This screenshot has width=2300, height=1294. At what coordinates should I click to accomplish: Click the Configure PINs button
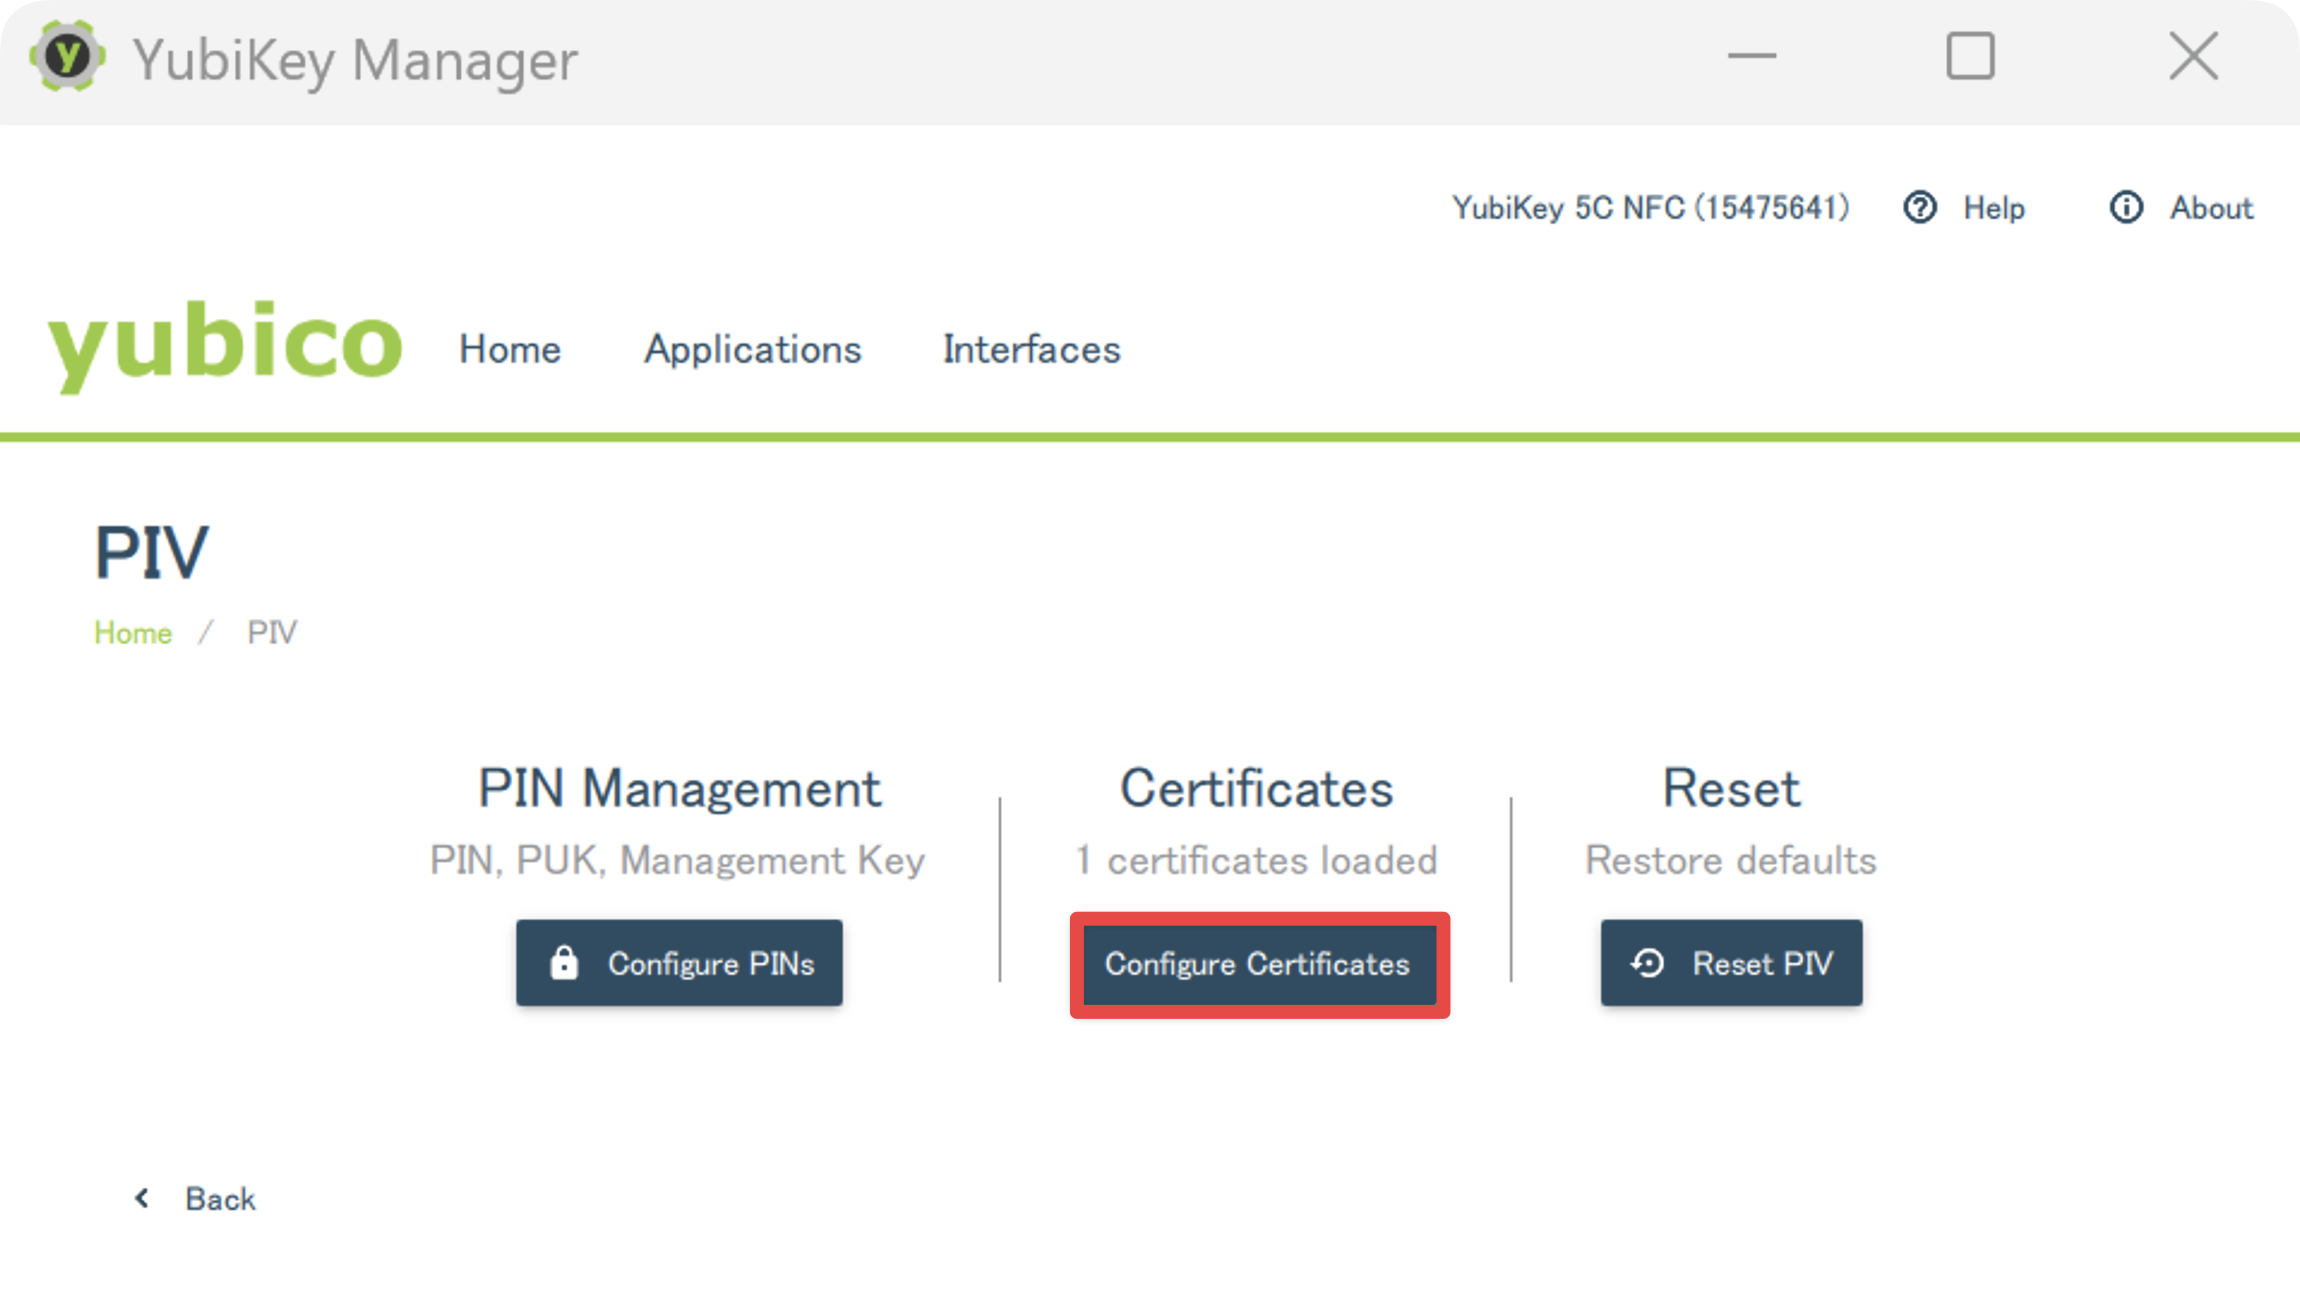(679, 962)
